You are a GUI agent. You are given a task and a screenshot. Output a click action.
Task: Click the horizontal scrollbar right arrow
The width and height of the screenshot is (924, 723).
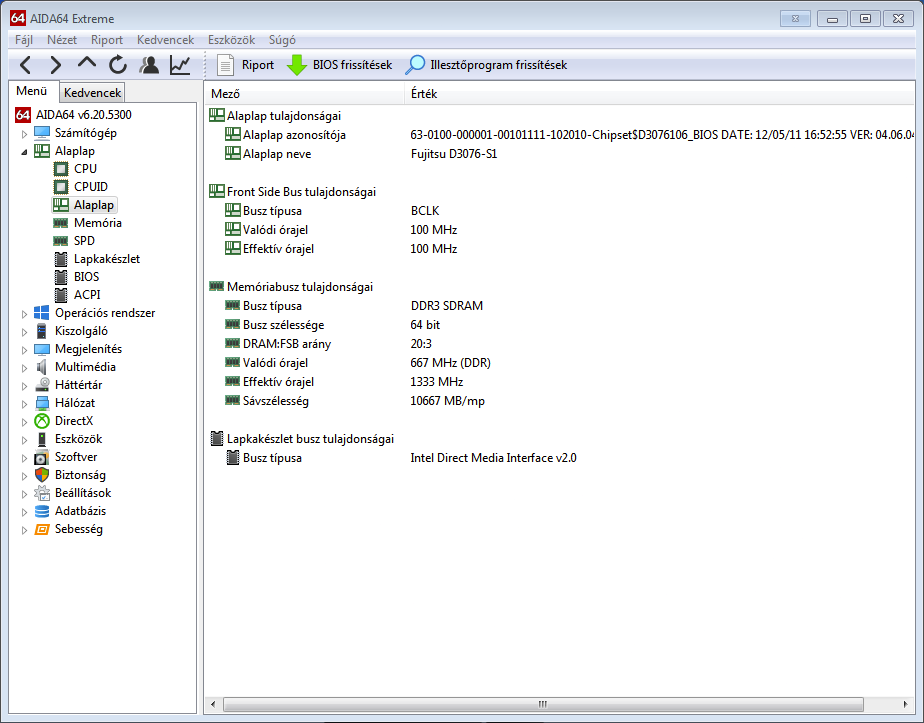[x=906, y=704]
